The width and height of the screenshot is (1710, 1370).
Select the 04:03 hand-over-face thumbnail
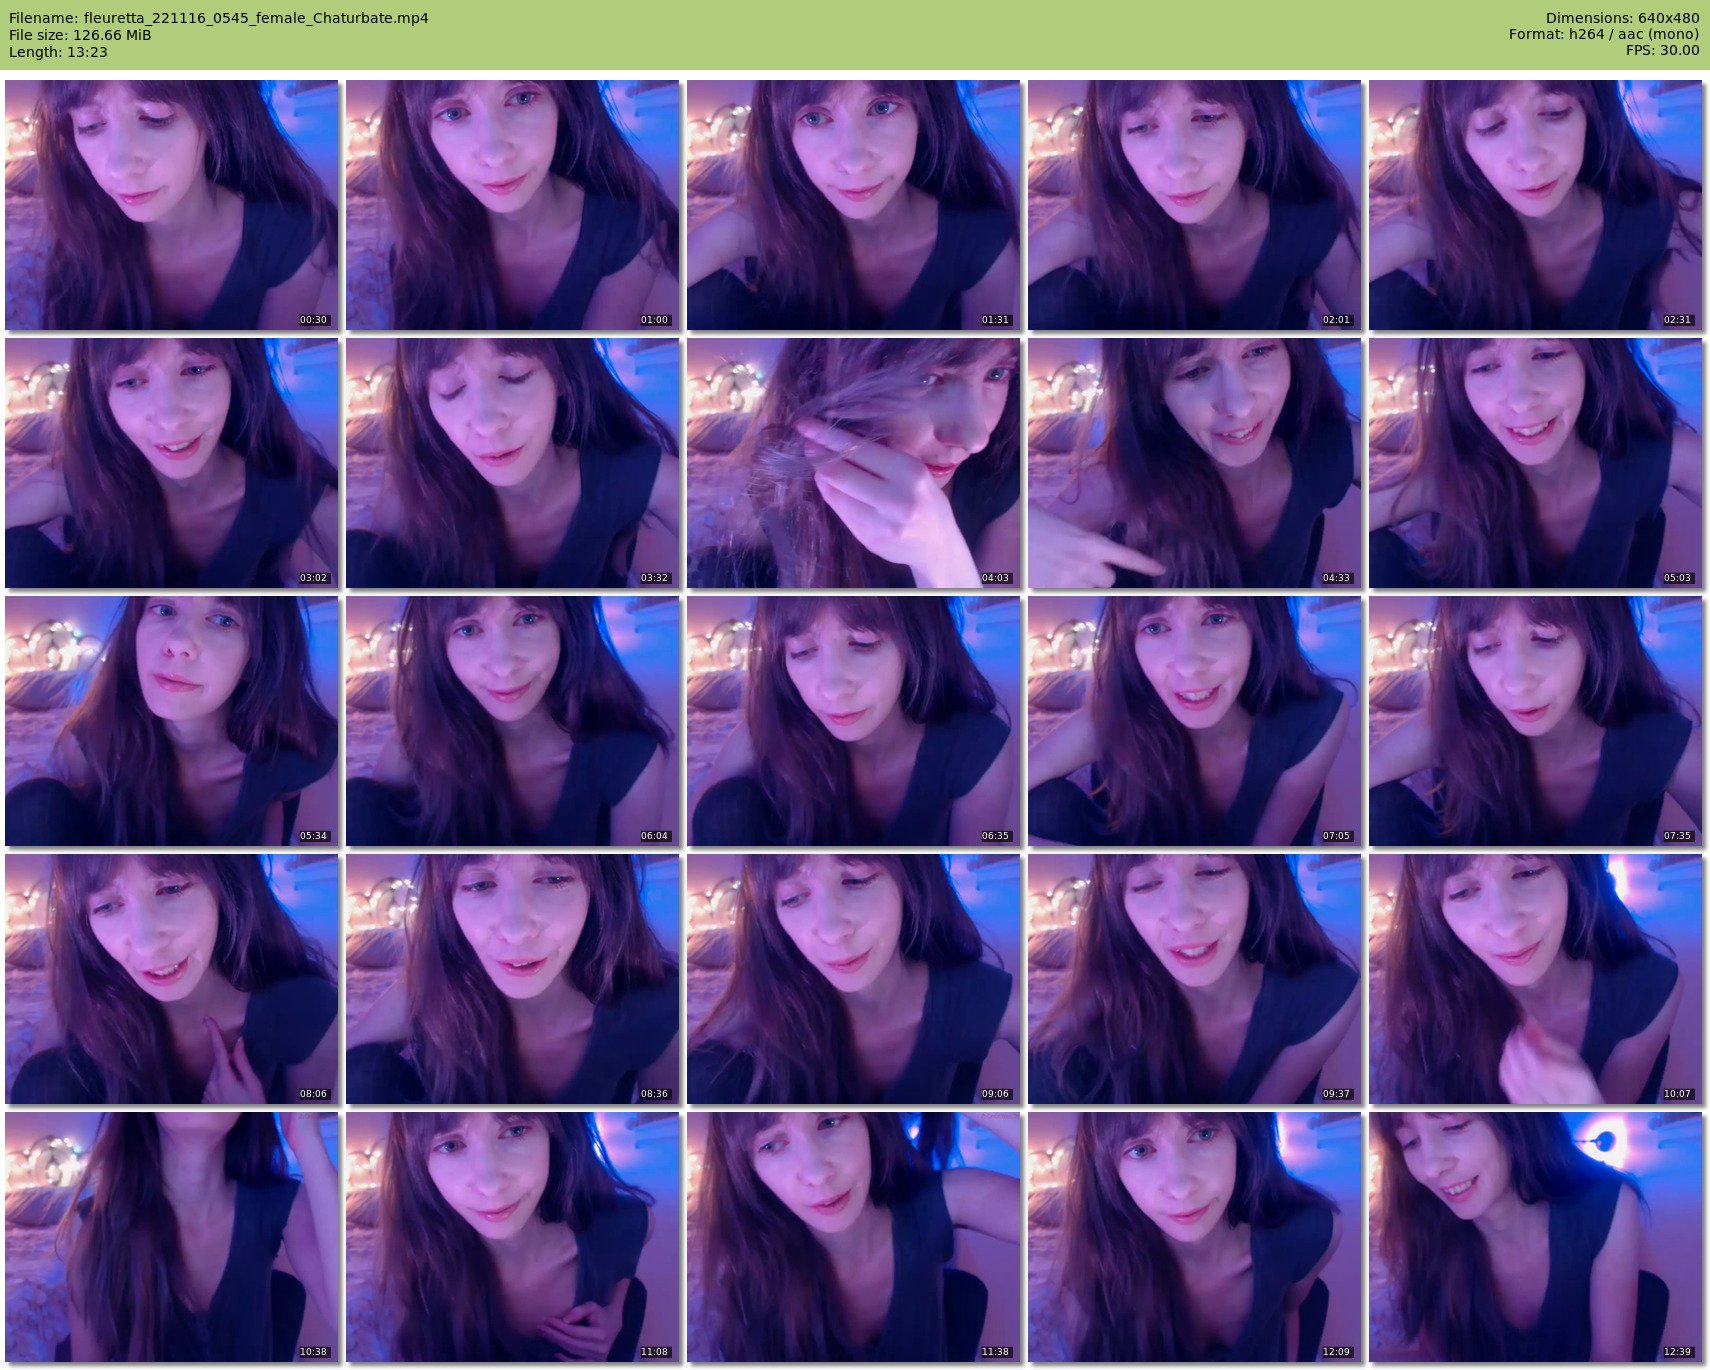853,463
